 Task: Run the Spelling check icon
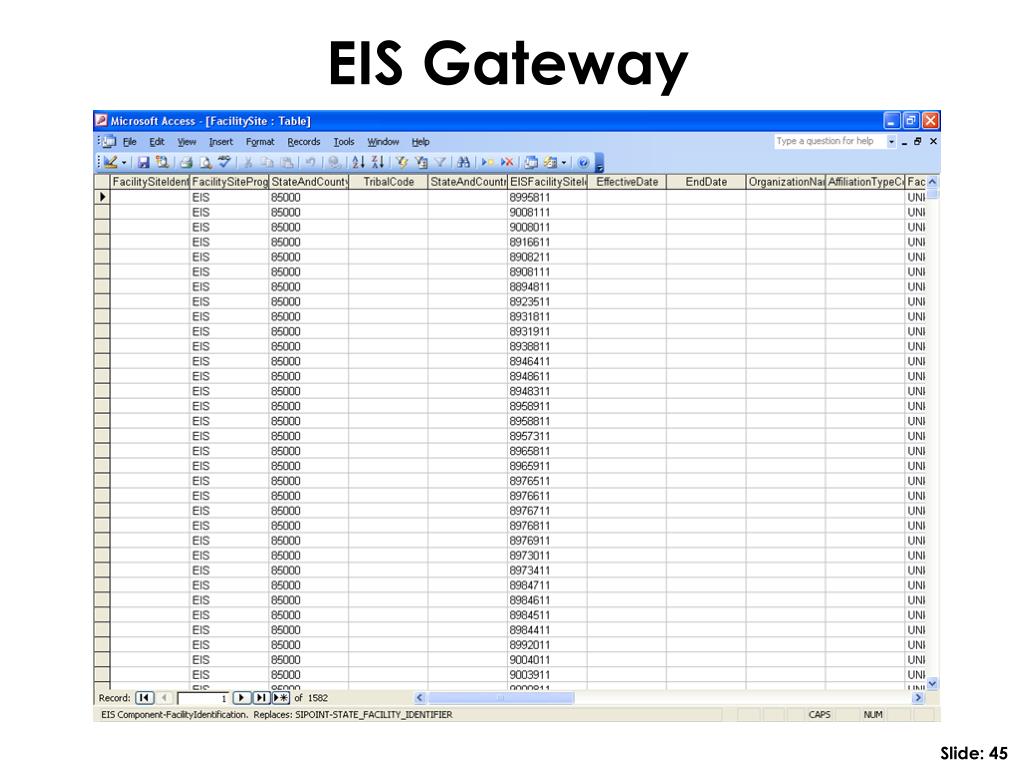click(224, 162)
